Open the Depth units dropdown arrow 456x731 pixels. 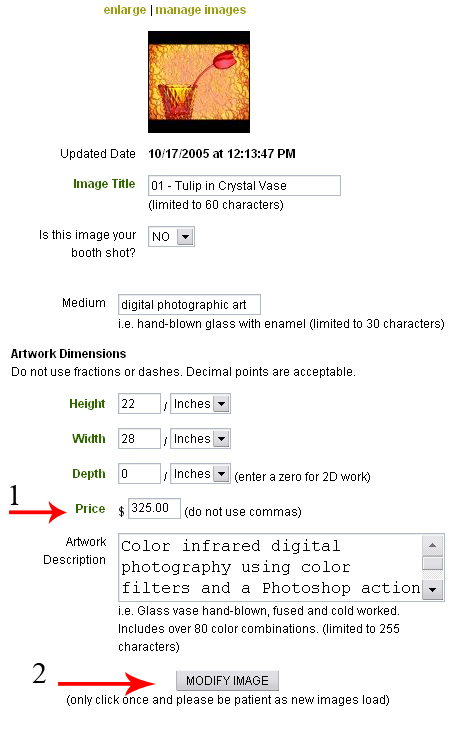pyautogui.click(x=222, y=474)
